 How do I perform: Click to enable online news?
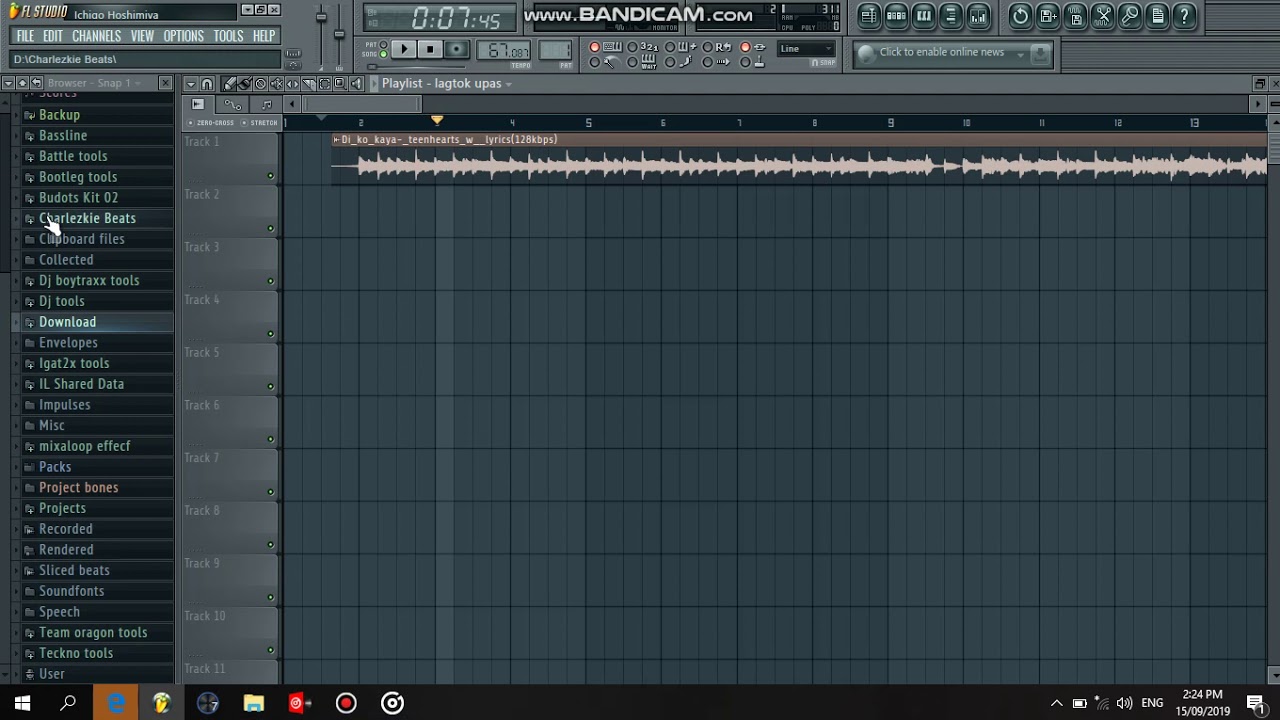click(942, 52)
